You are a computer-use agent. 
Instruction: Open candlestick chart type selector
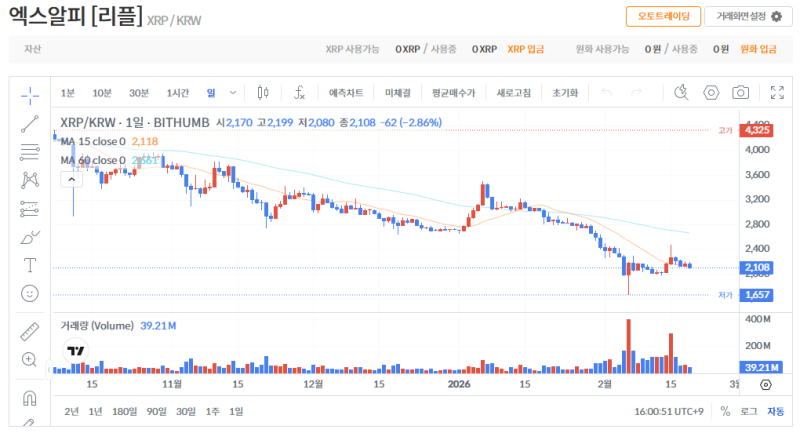263,92
